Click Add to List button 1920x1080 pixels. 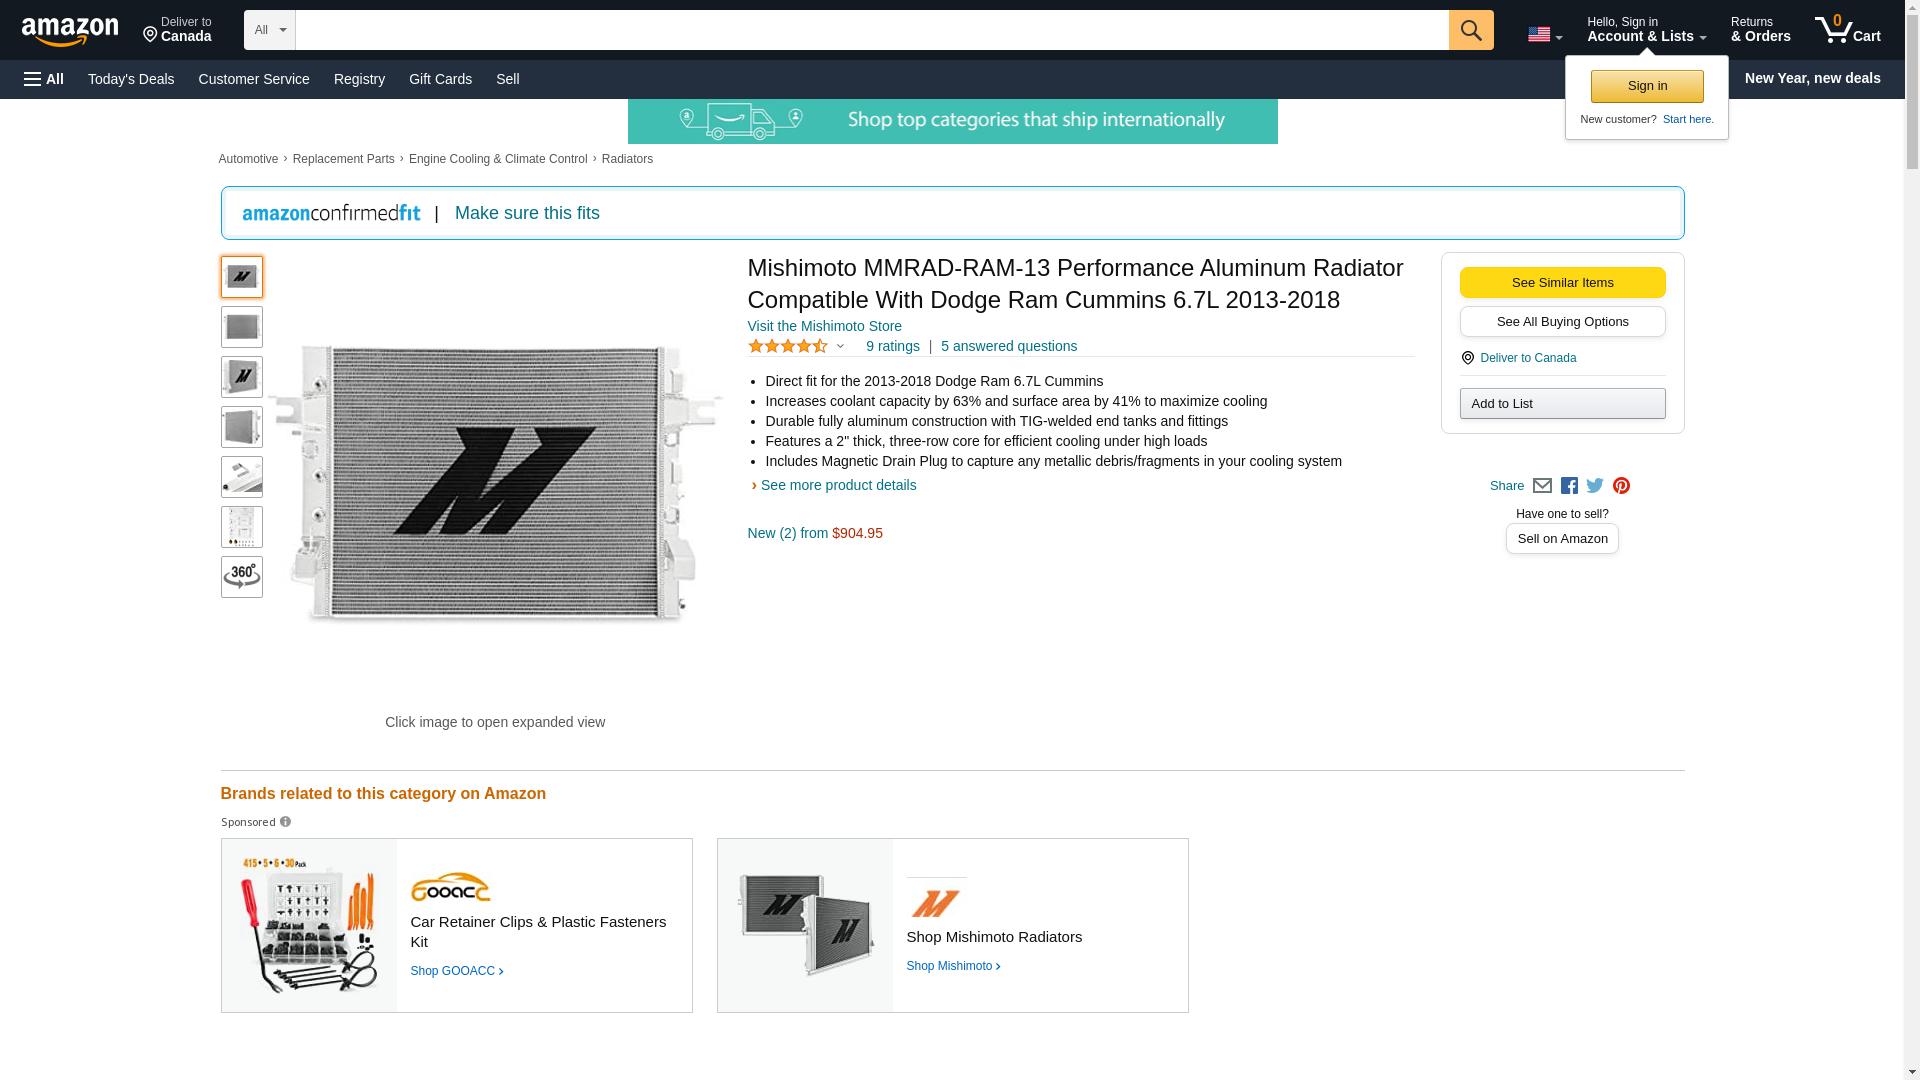pos(1561,403)
